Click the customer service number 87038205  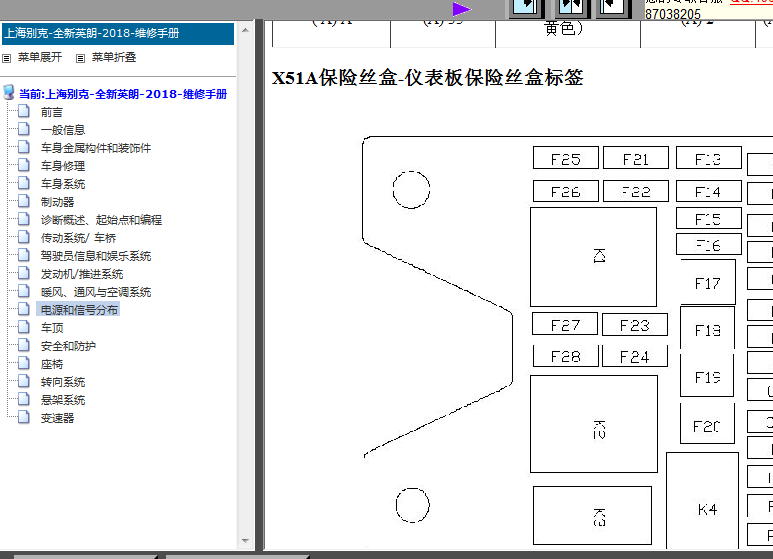tap(672, 14)
